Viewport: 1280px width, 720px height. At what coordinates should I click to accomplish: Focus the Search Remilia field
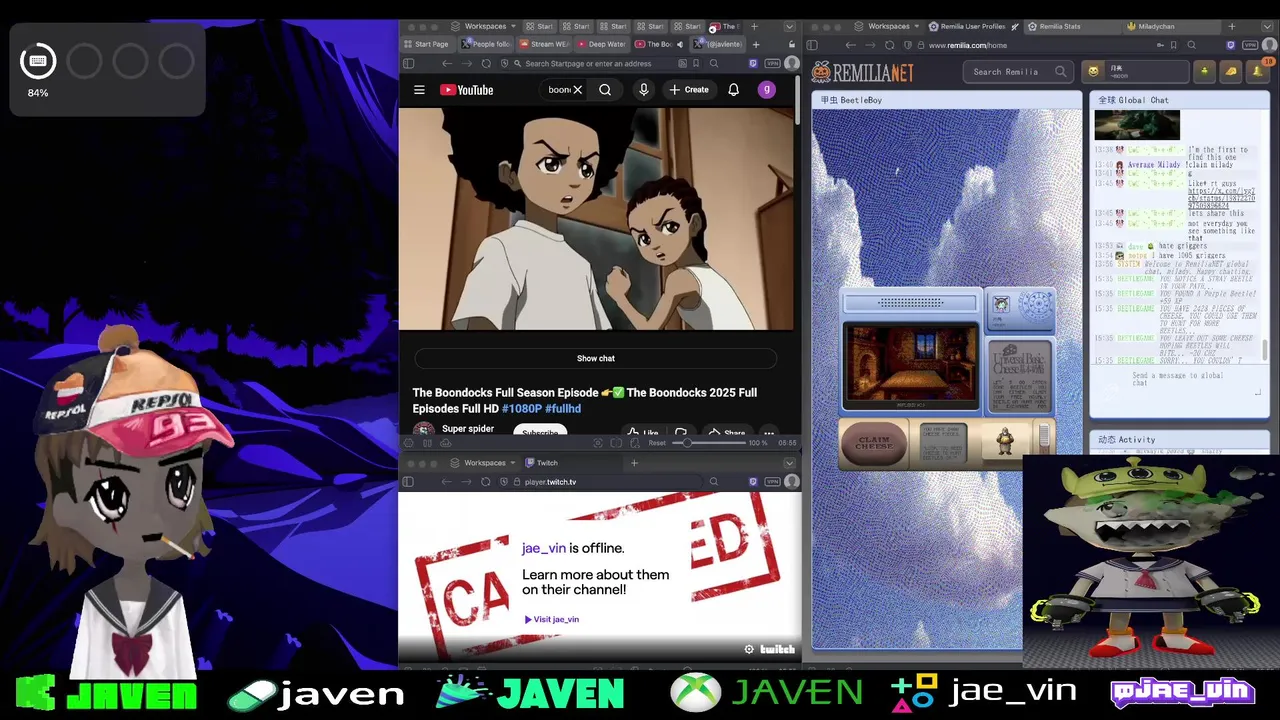point(1020,72)
